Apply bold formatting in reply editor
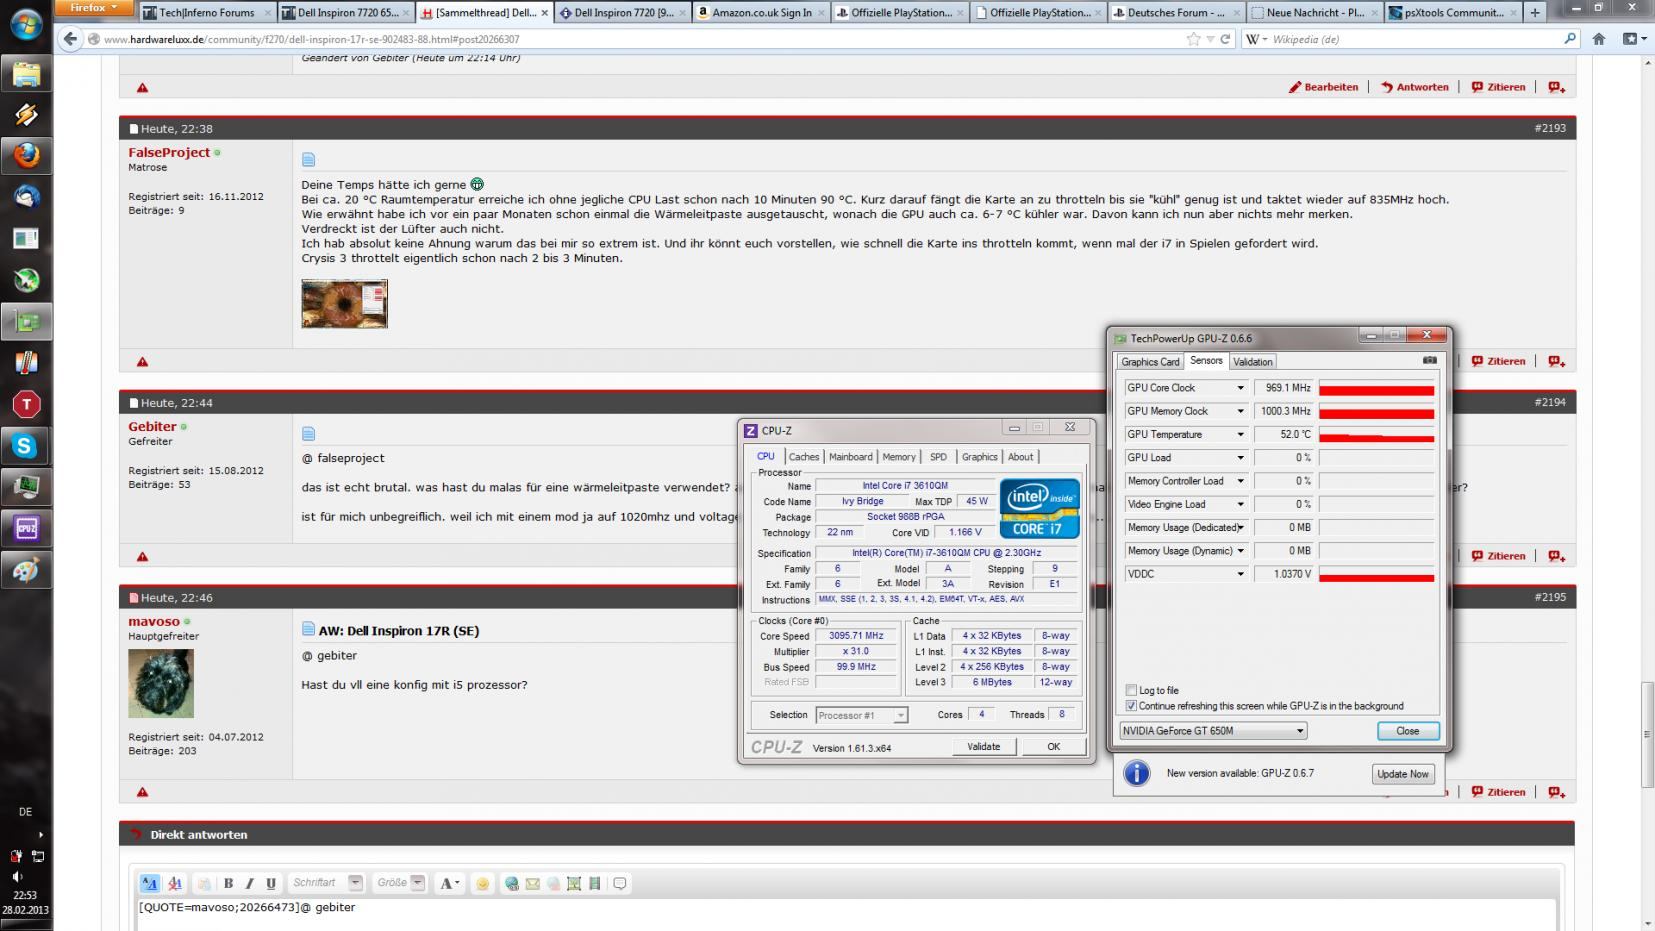Image resolution: width=1655 pixels, height=931 pixels. [x=228, y=883]
